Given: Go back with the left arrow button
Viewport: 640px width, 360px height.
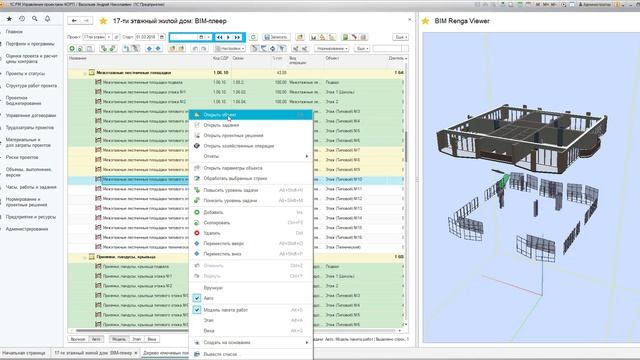Looking at the screenshot, I should pos(74,20).
